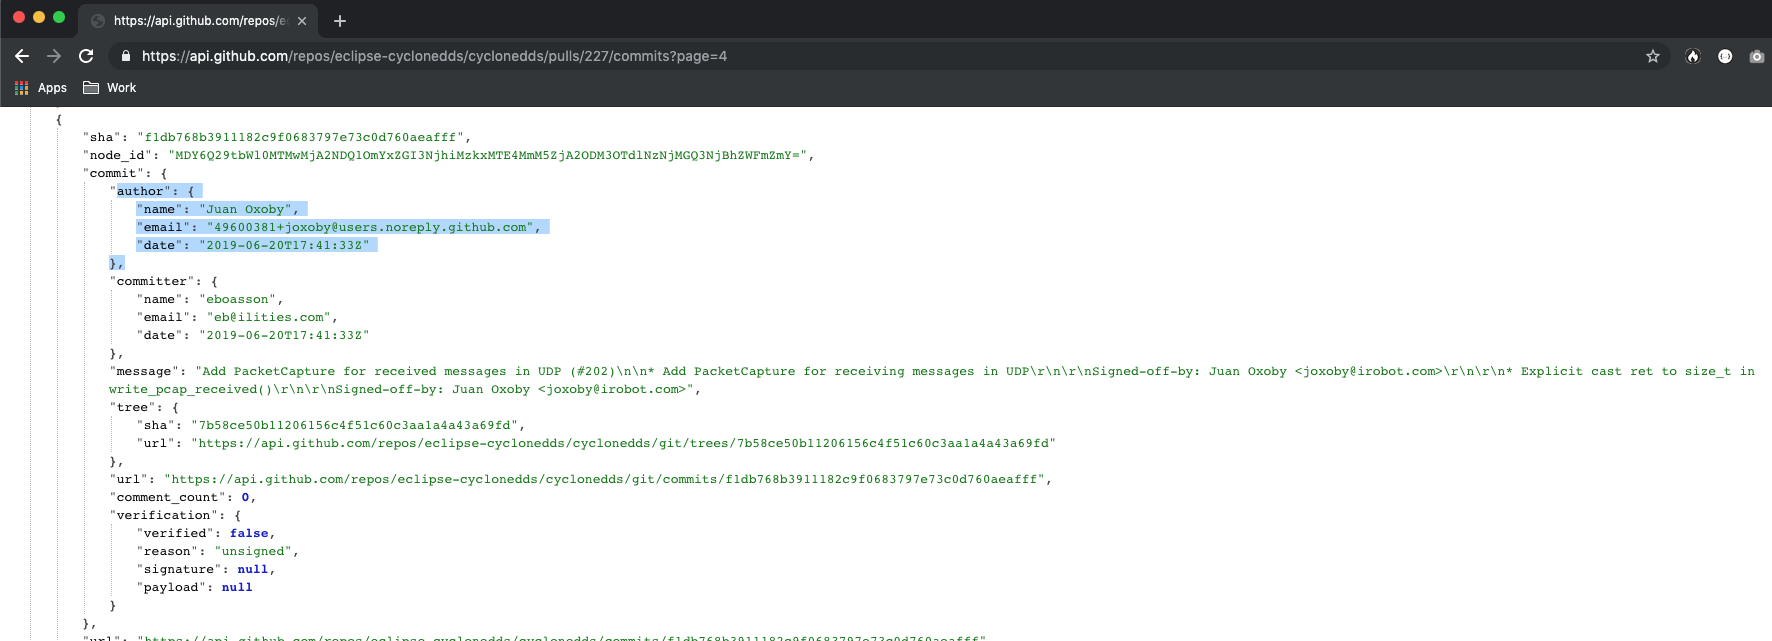
Task: Open the git commits URL link
Action: pos(604,479)
